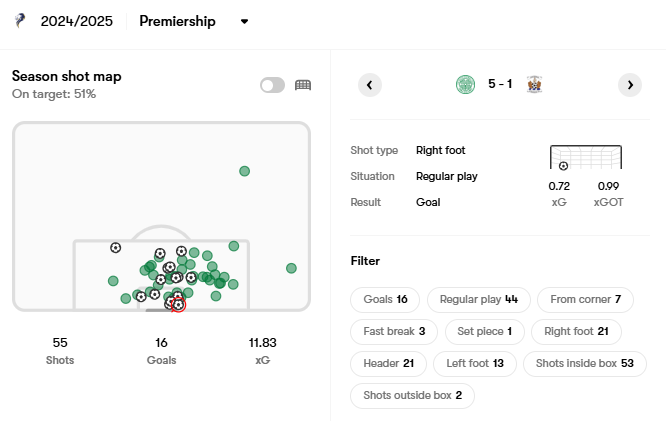The image size is (666, 421).
Task: Click the Shots outside box 2 chip
Action: coord(412,396)
